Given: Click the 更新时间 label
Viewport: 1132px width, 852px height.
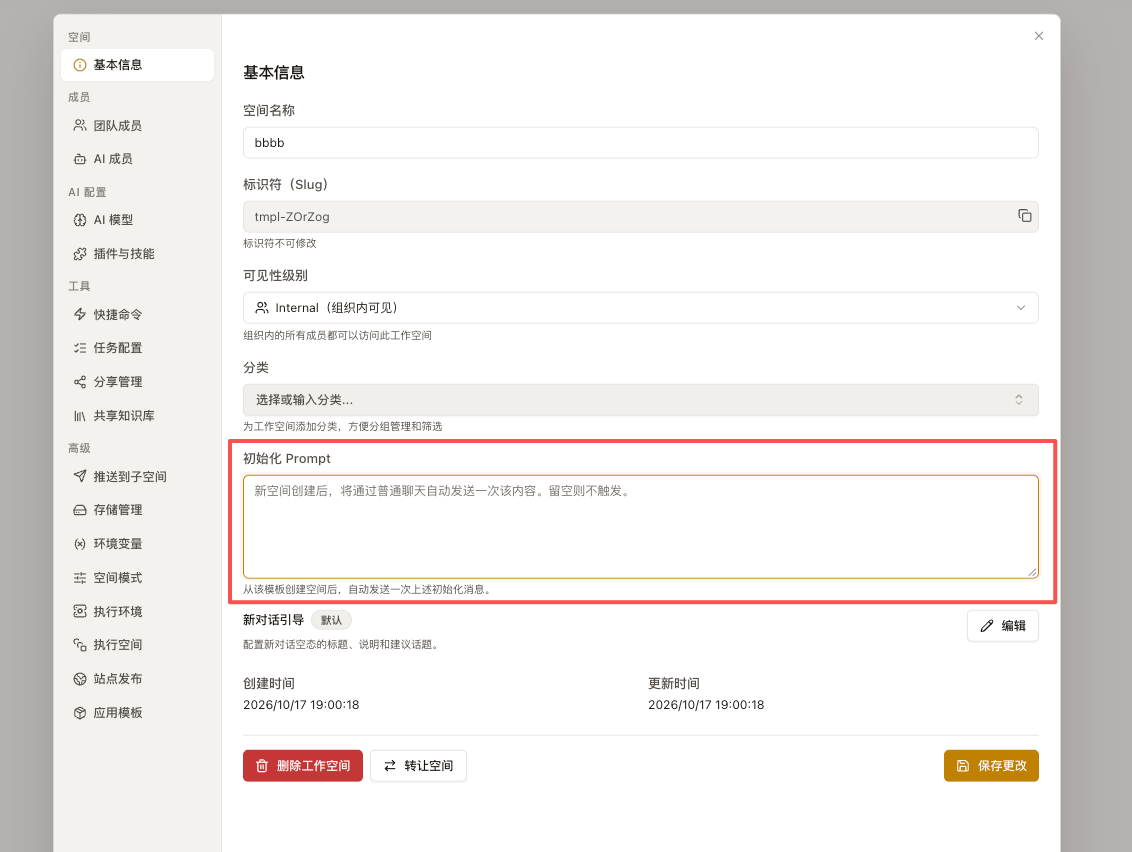Looking at the screenshot, I should pyautogui.click(x=674, y=683).
